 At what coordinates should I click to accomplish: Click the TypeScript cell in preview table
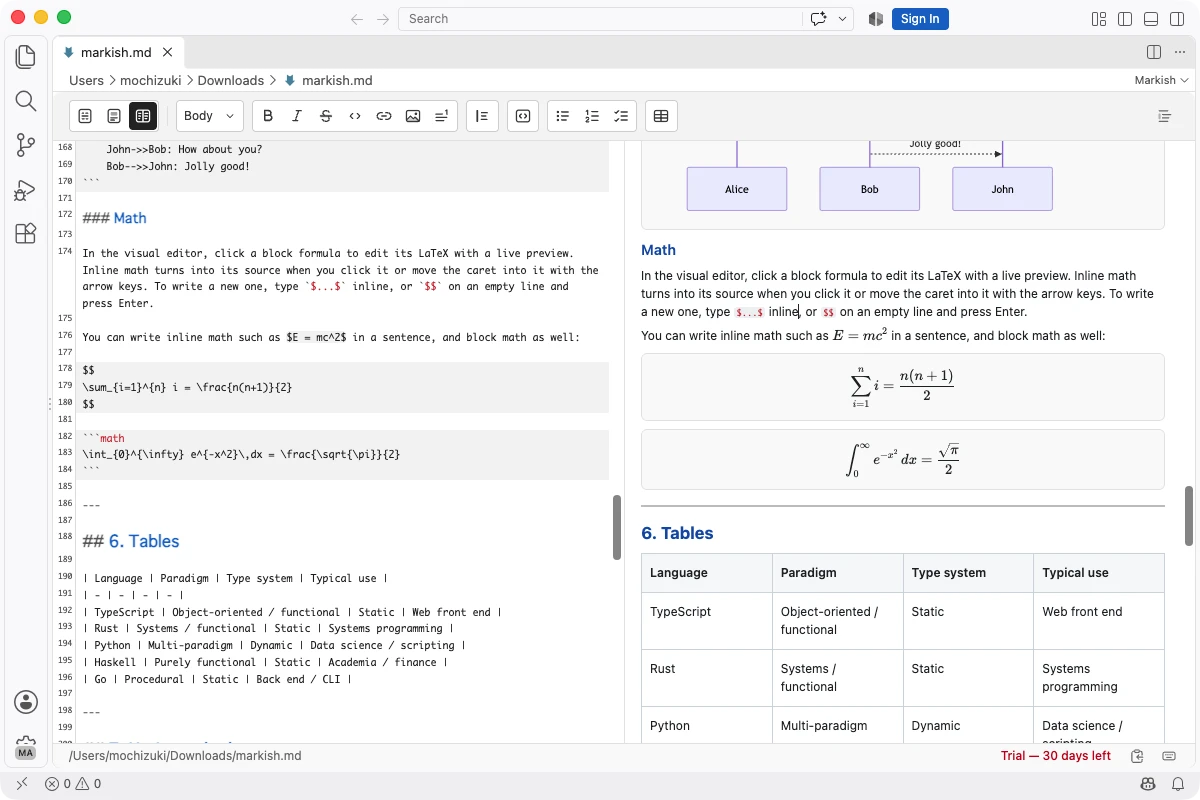pos(707,621)
